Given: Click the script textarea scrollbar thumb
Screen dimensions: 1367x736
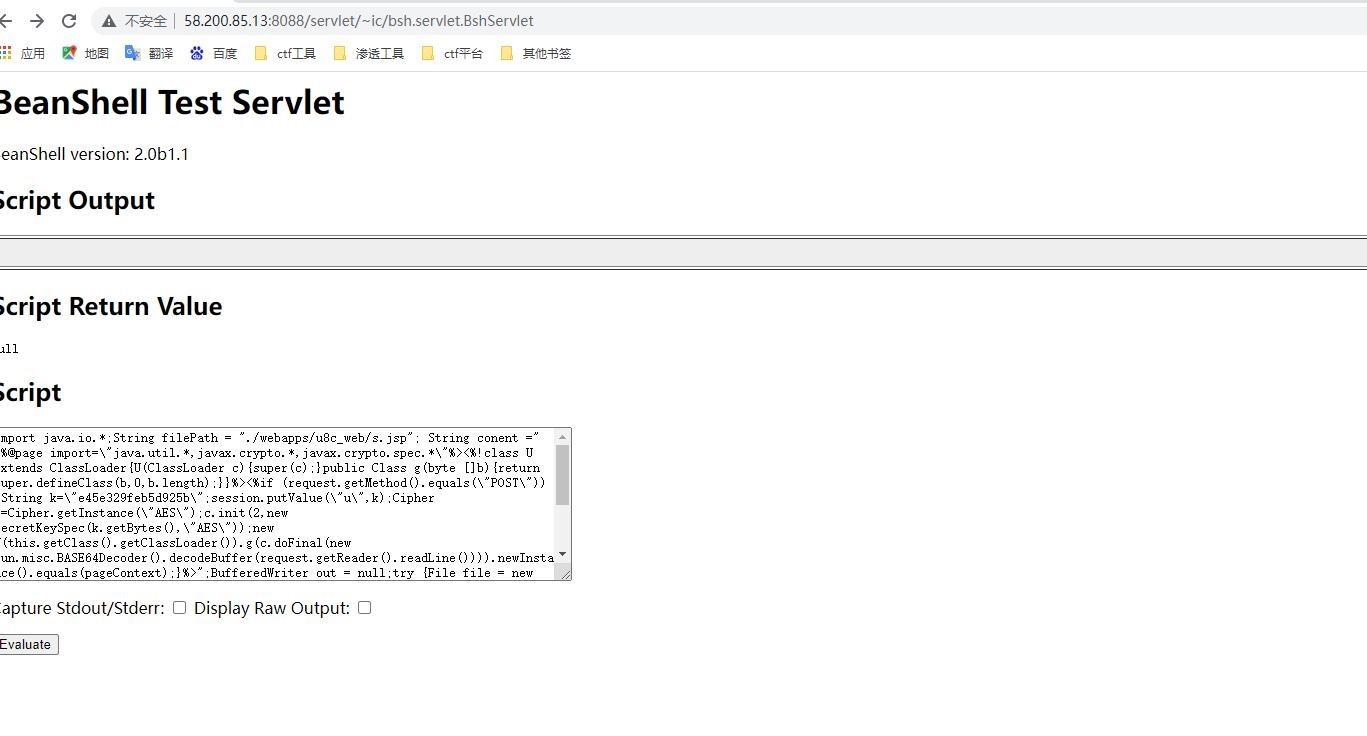Looking at the screenshot, I should click(x=563, y=475).
